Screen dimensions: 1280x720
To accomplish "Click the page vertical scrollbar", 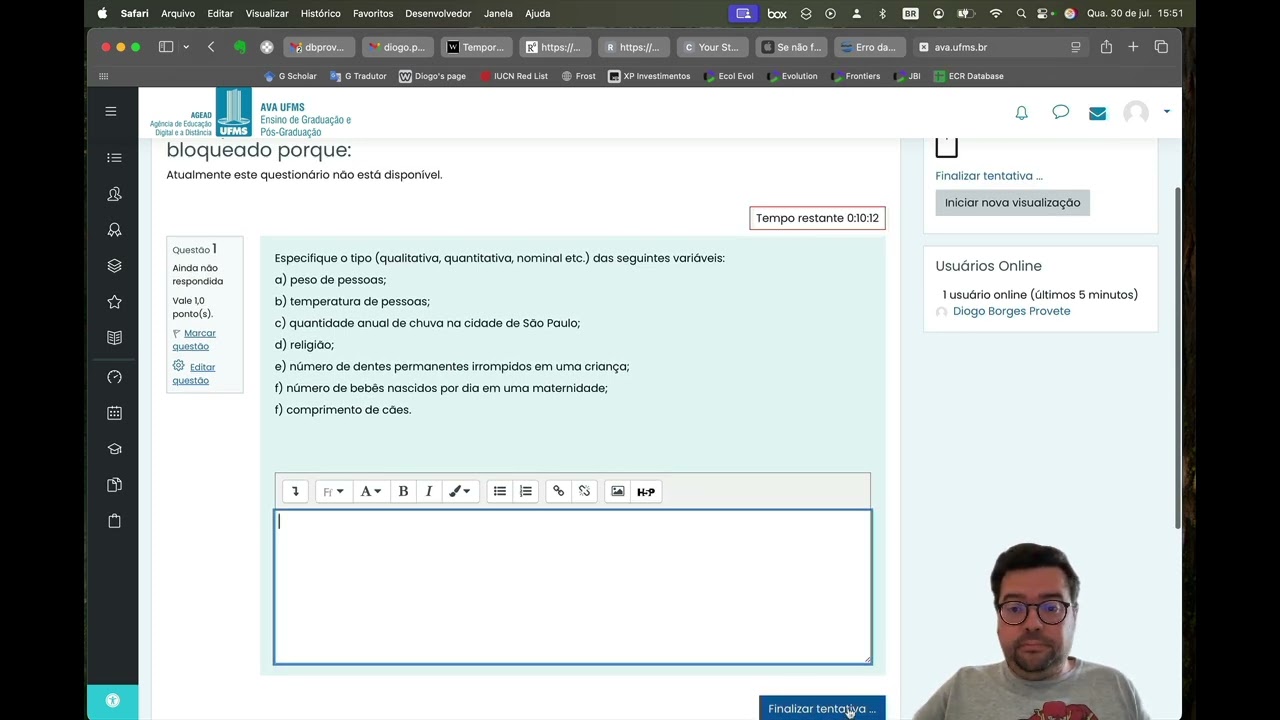I will (x=1177, y=357).
